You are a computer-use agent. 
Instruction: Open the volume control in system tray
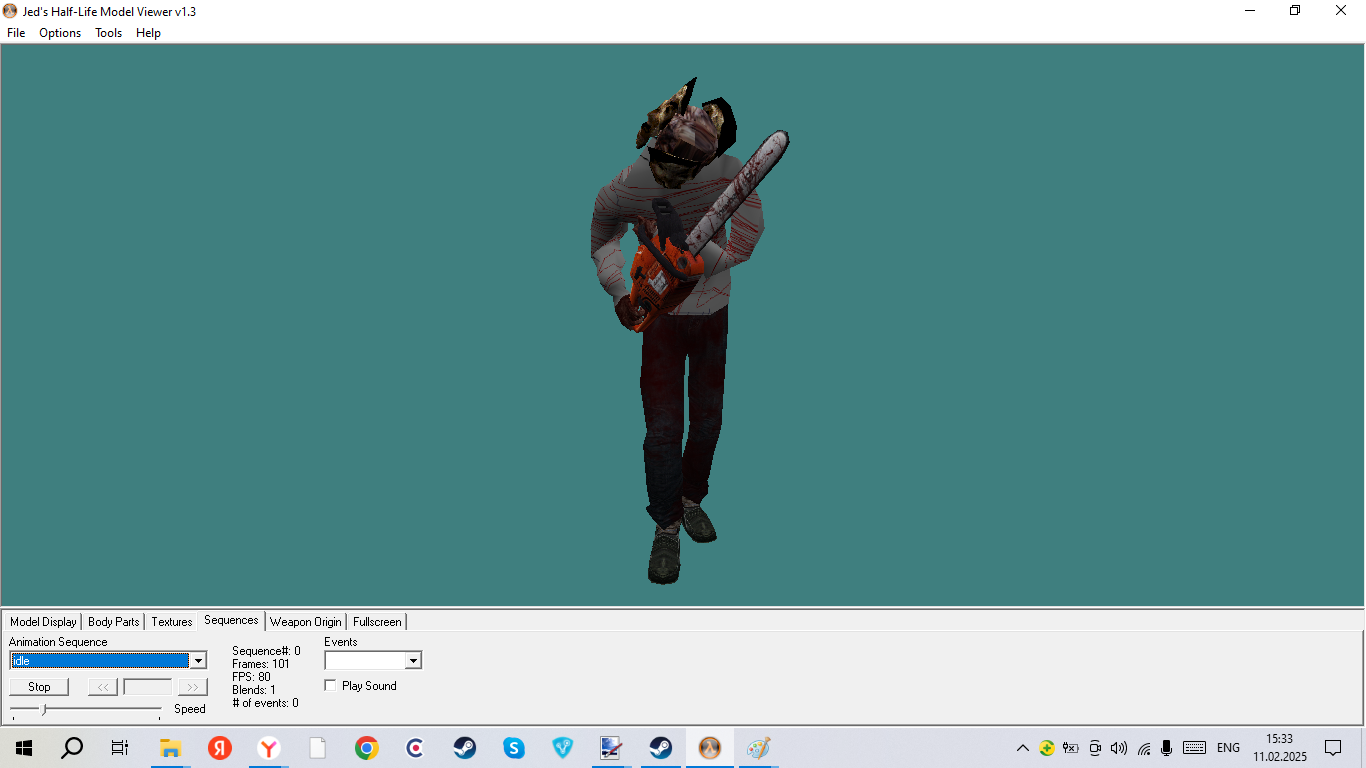[x=1119, y=748]
